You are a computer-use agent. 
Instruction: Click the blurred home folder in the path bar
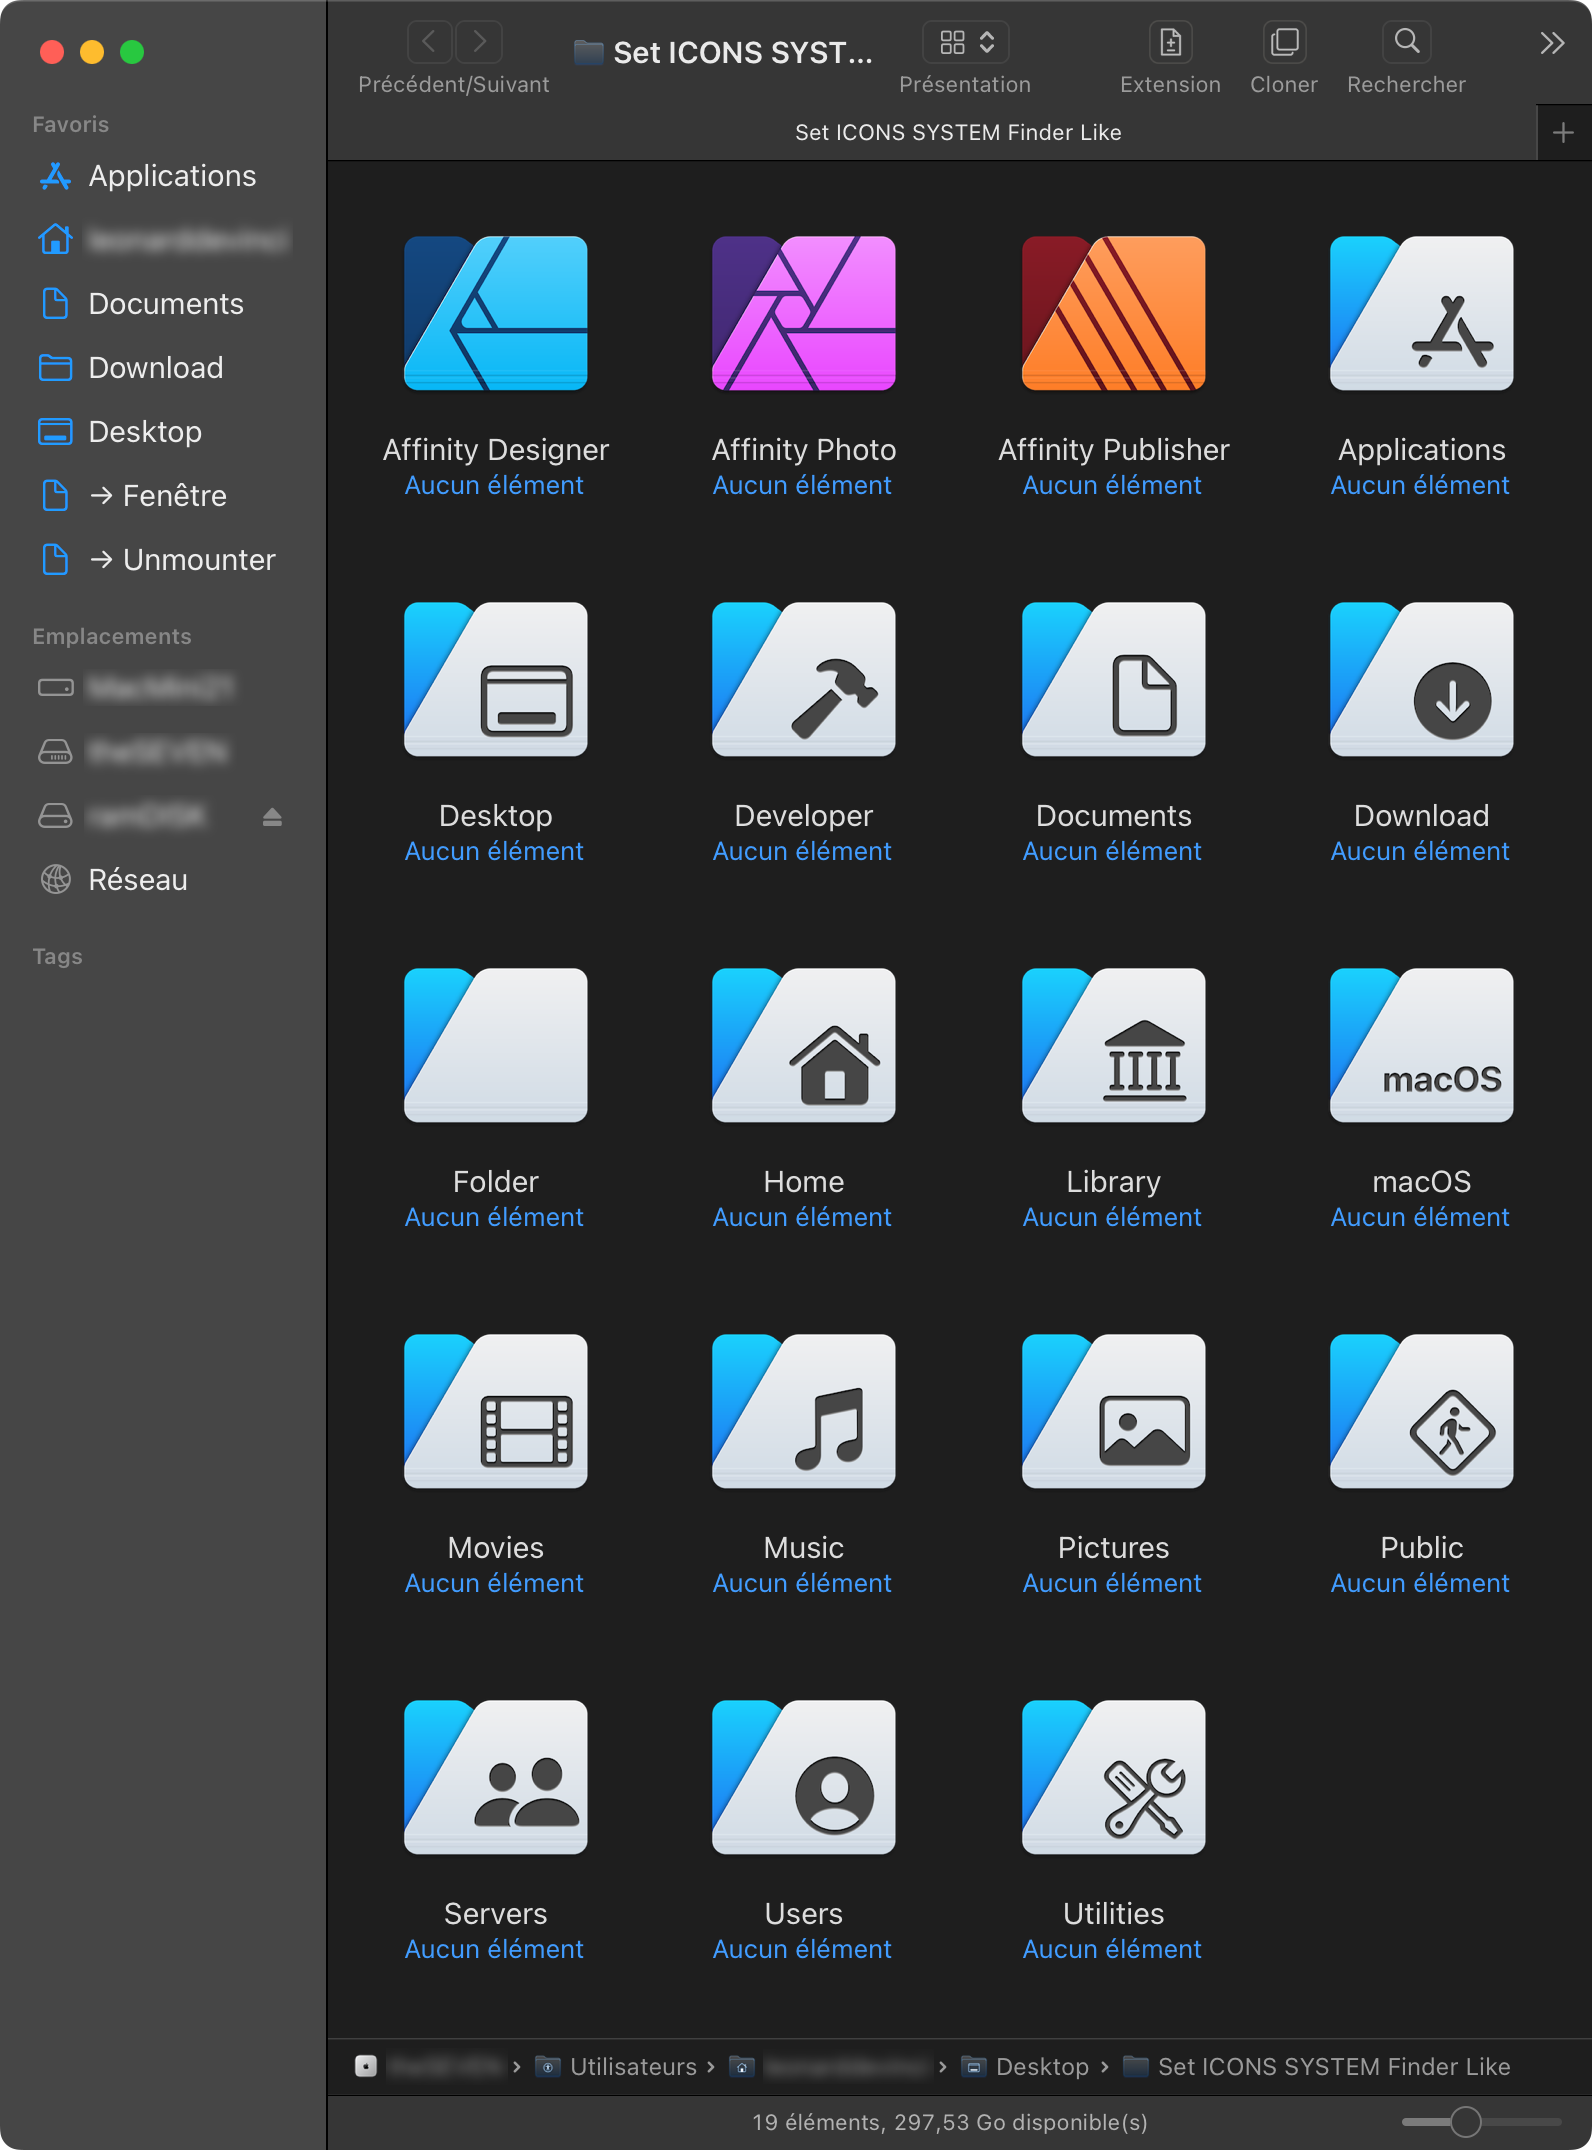coord(830,2066)
